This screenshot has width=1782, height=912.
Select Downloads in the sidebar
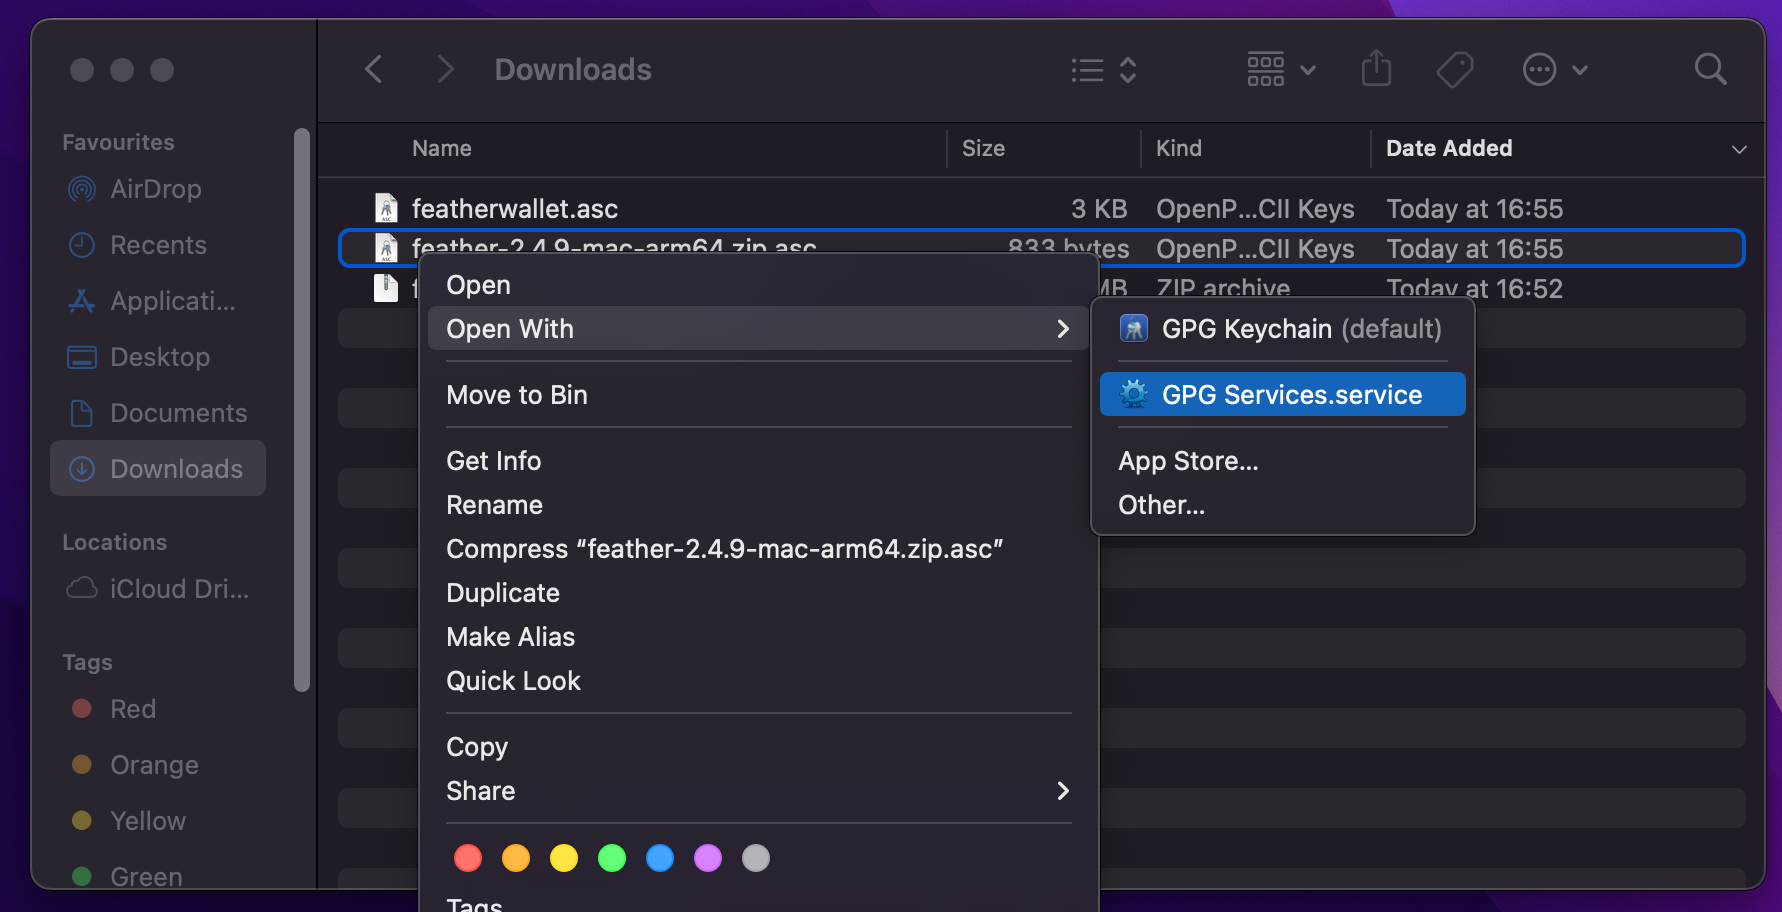(157, 469)
